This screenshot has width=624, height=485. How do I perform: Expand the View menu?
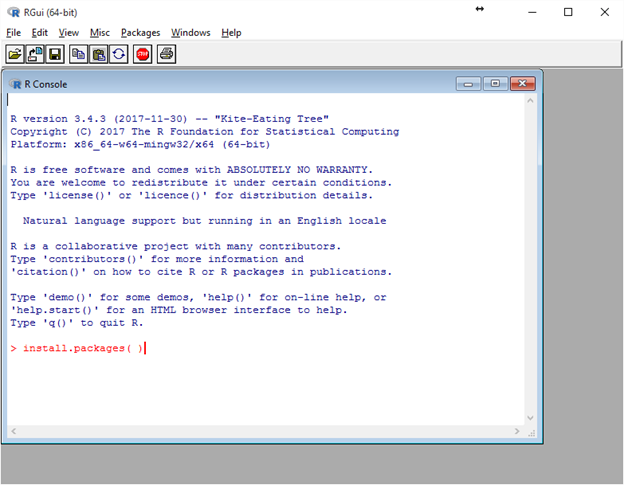point(68,32)
